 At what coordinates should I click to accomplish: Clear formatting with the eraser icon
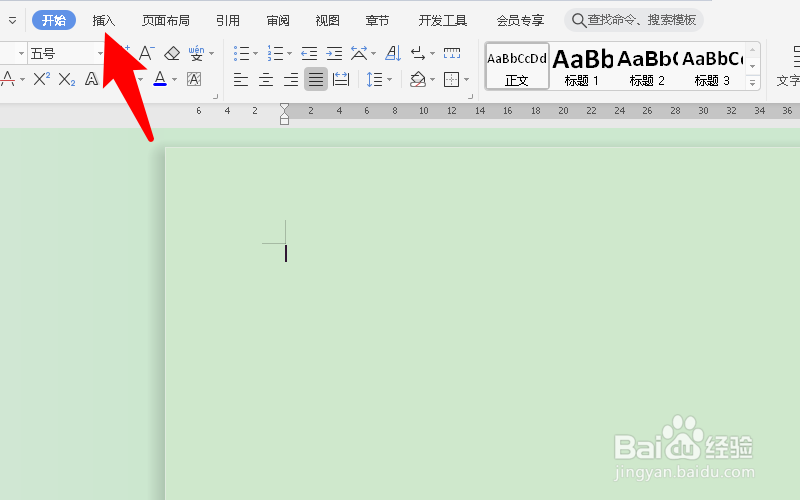coord(172,53)
